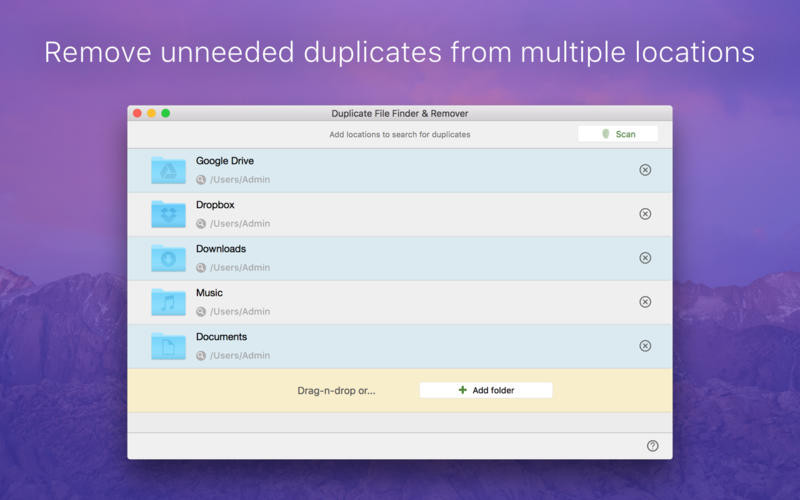This screenshot has height=500, width=800.
Task: Minimize window using yellow button
Action: (152, 113)
